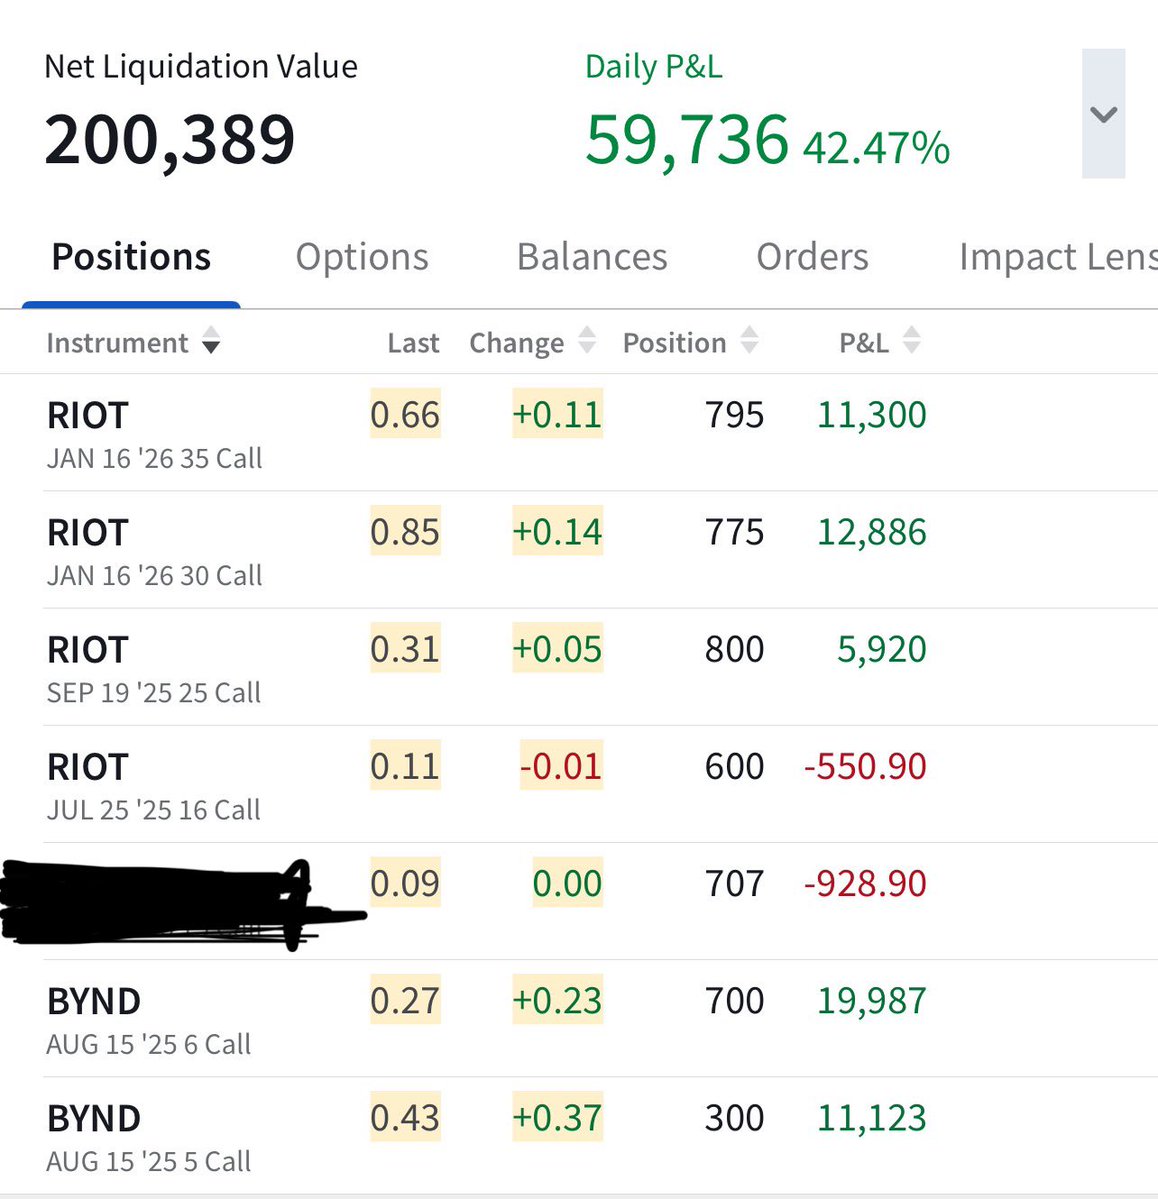Click P&L value 19,987
This screenshot has height=1199, width=1158.
click(872, 1001)
